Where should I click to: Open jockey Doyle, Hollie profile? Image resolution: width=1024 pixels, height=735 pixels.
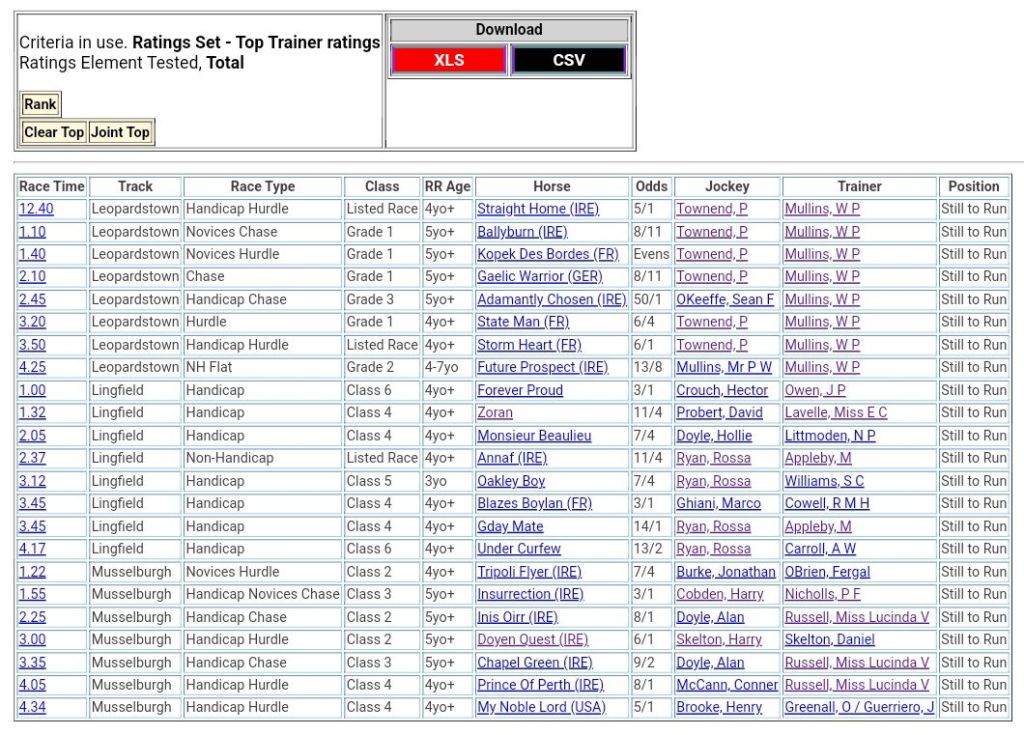(713, 436)
